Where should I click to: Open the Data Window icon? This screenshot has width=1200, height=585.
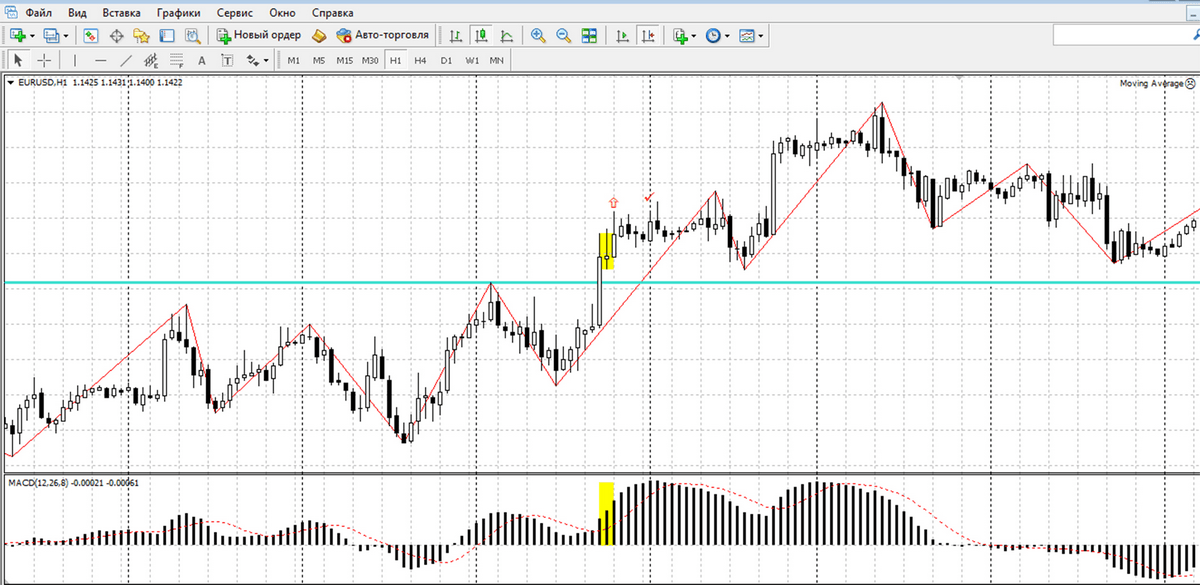(116, 35)
